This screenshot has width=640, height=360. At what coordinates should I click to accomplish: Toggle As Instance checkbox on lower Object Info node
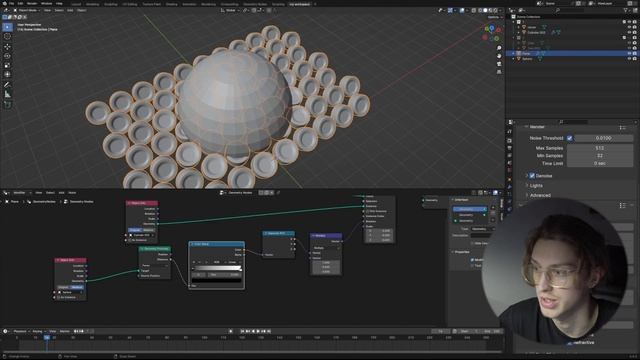click(x=59, y=297)
